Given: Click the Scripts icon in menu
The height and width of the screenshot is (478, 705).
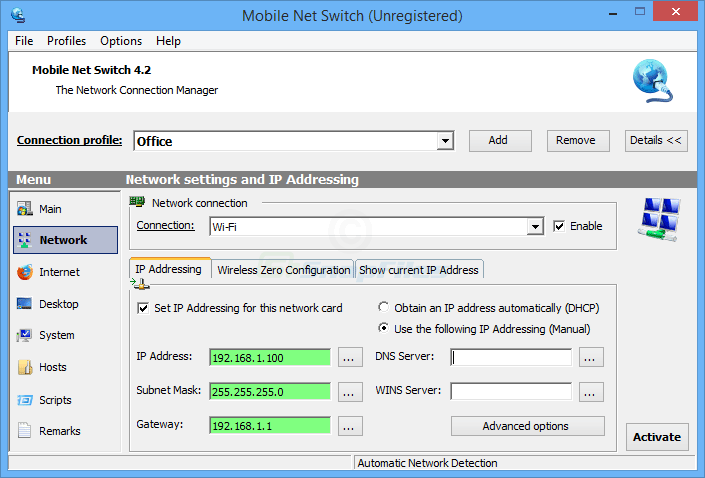Looking at the screenshot, I should [25, 400].
